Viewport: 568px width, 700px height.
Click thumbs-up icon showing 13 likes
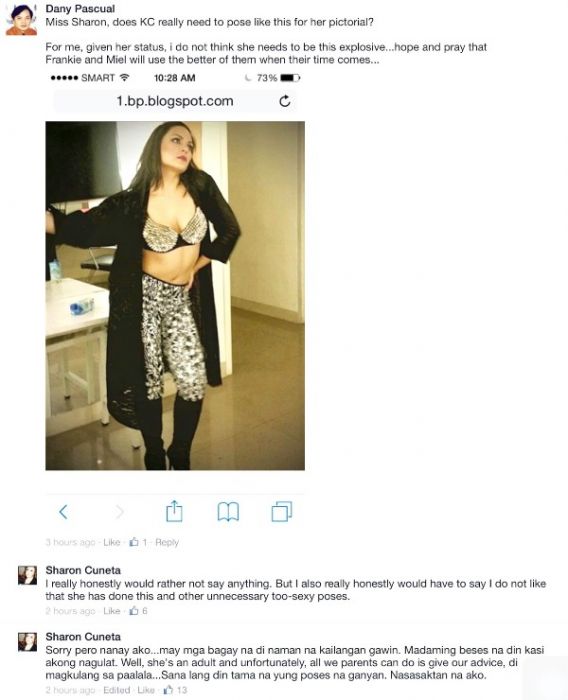(x=168, y=690)
